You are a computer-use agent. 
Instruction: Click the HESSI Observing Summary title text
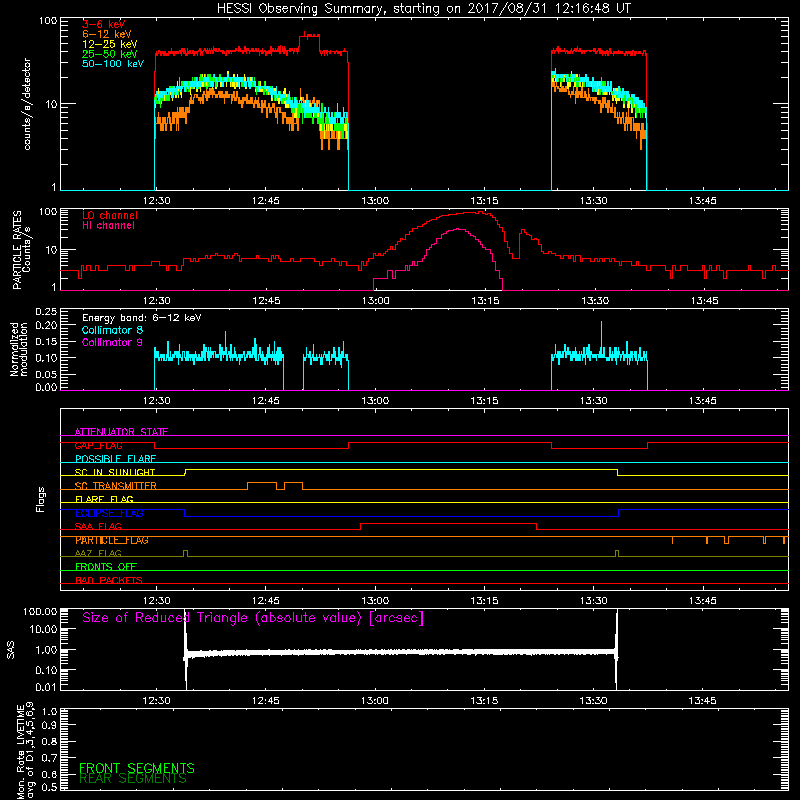click(x=424, y=8)
